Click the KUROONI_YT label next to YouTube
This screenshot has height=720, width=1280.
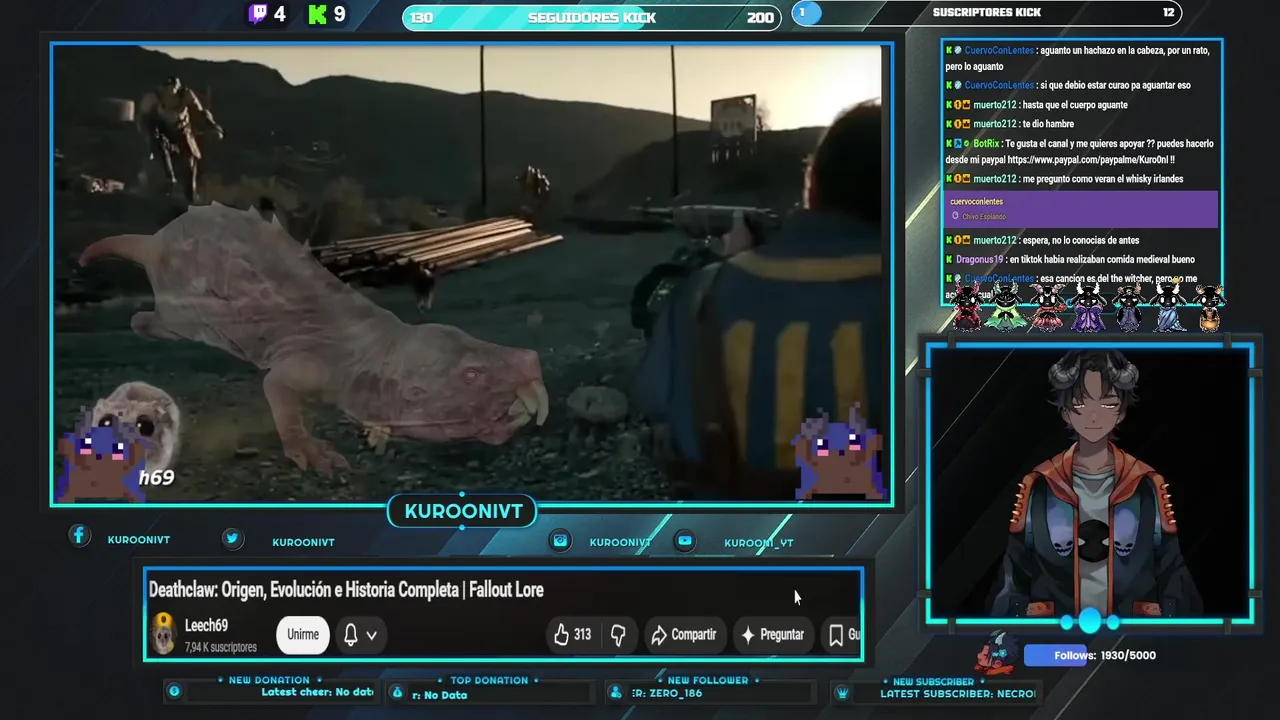(x=759, y=543)
